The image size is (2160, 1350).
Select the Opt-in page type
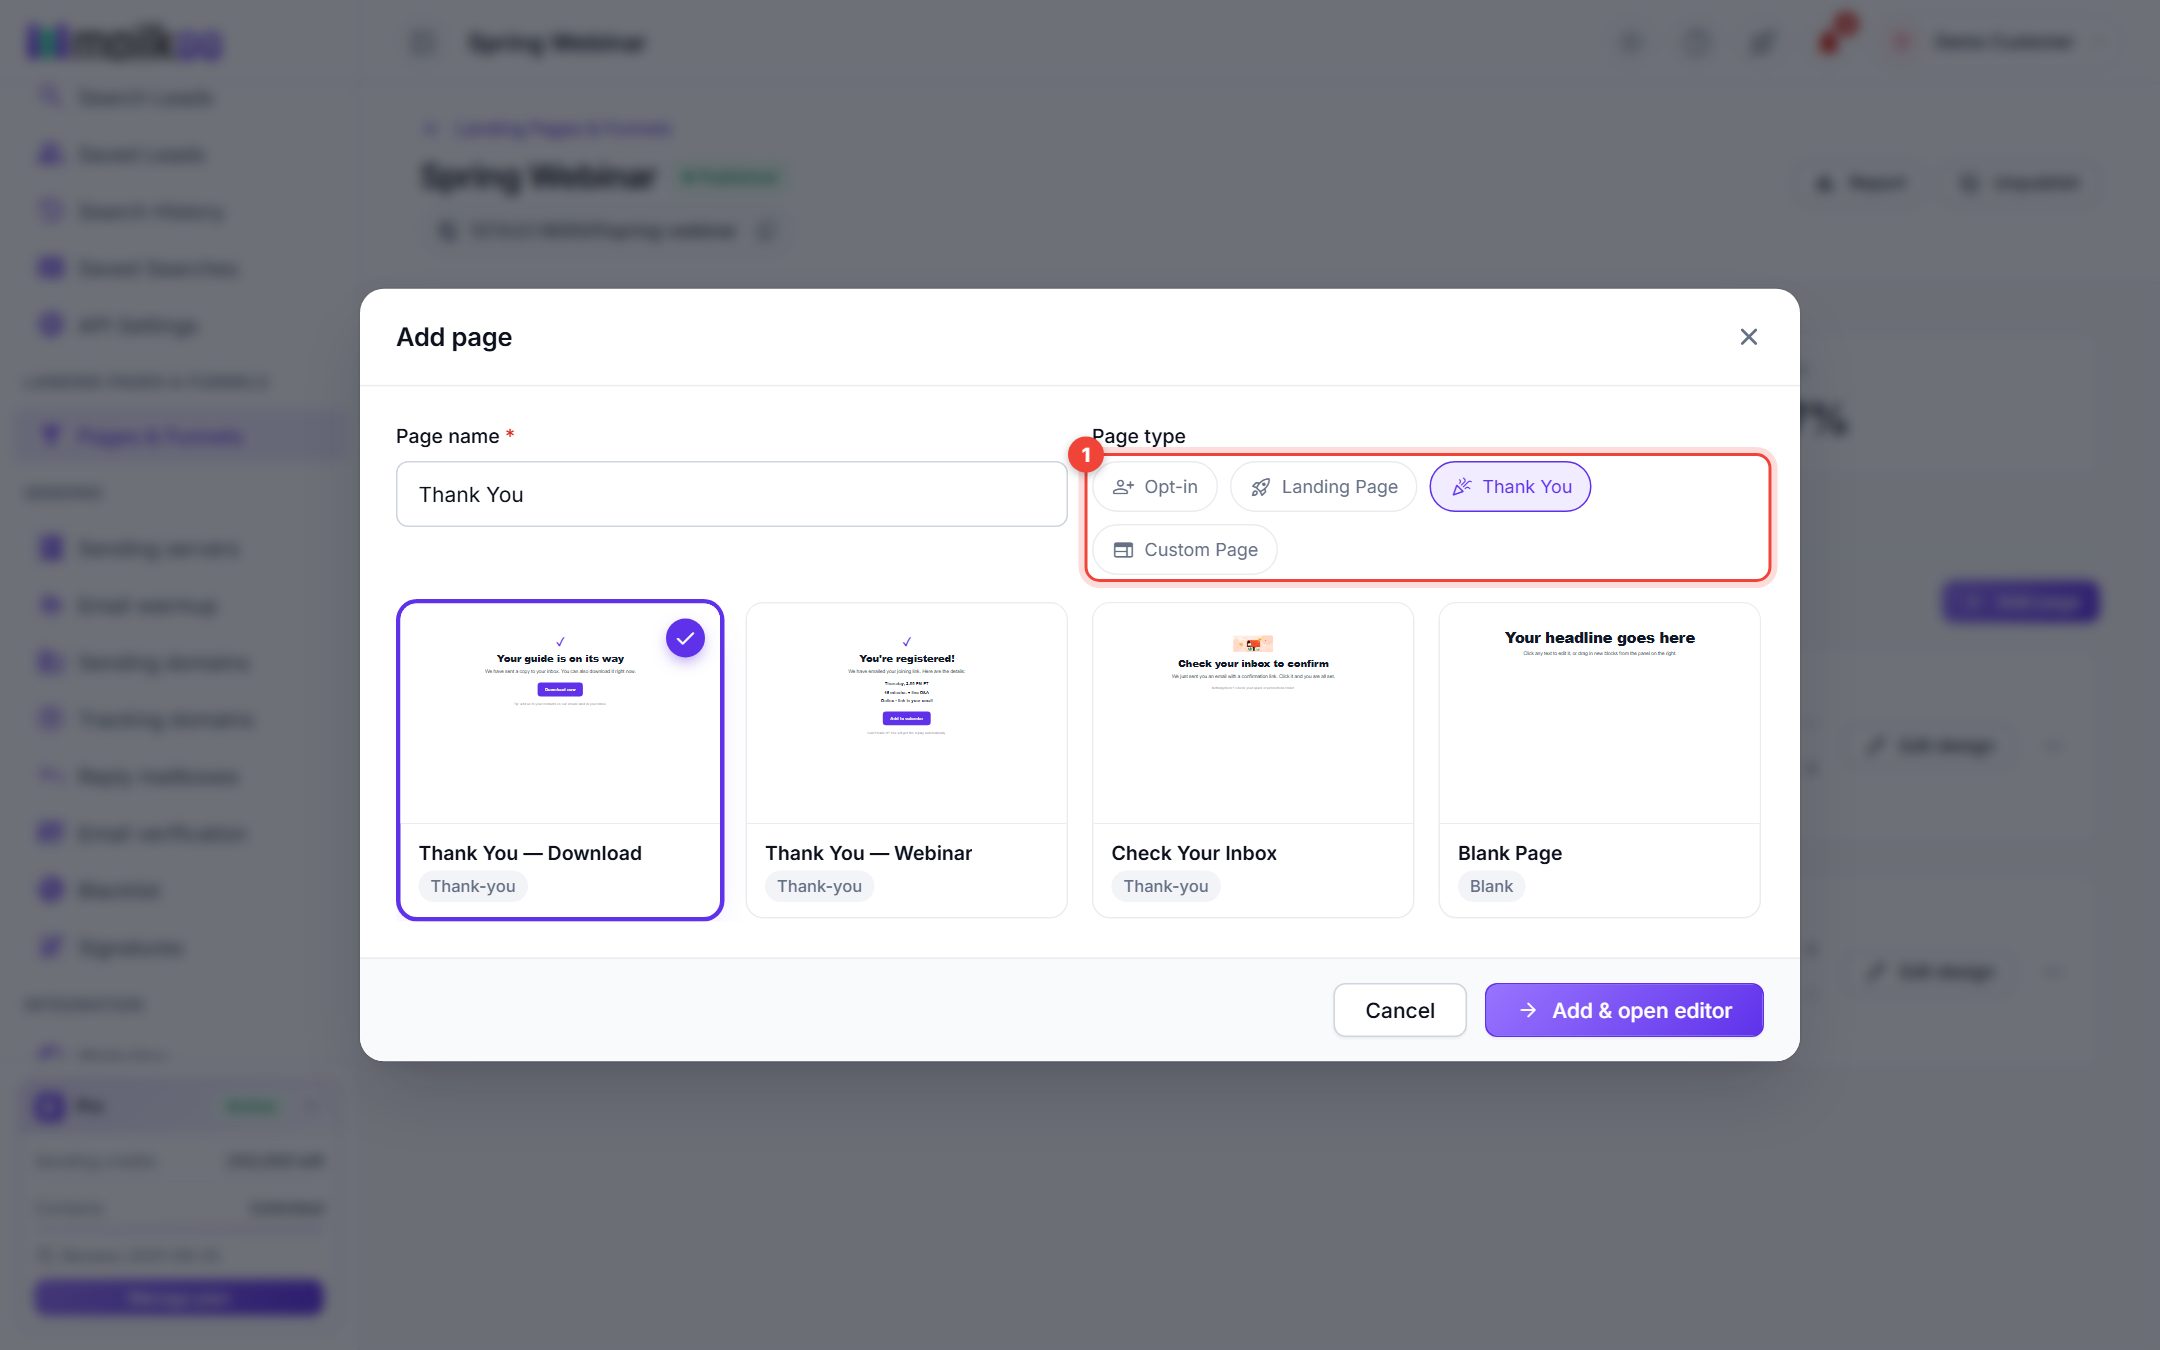click(1155, 487)
